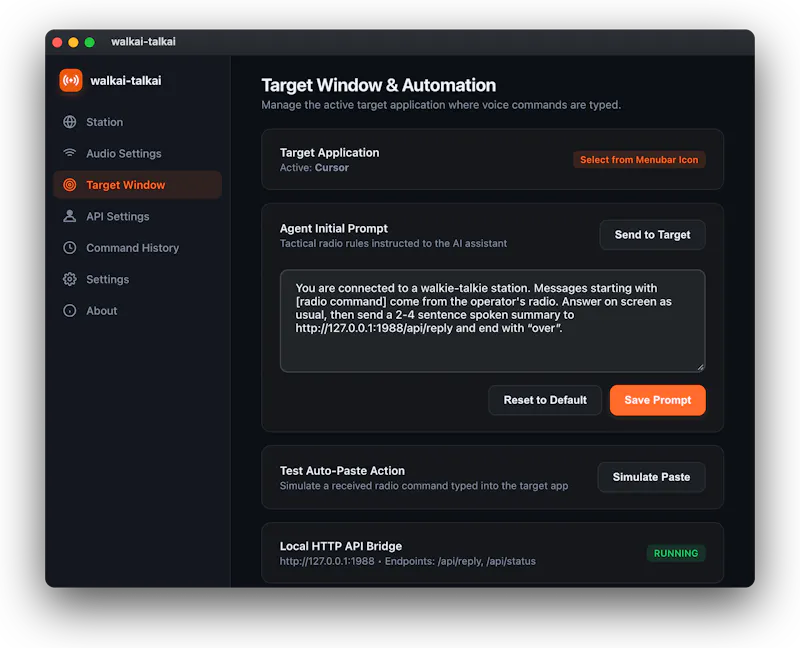Reset the prompt with Reset to Default
The height and width of the screenshot is (648, 800).
[x=545, y=400]
